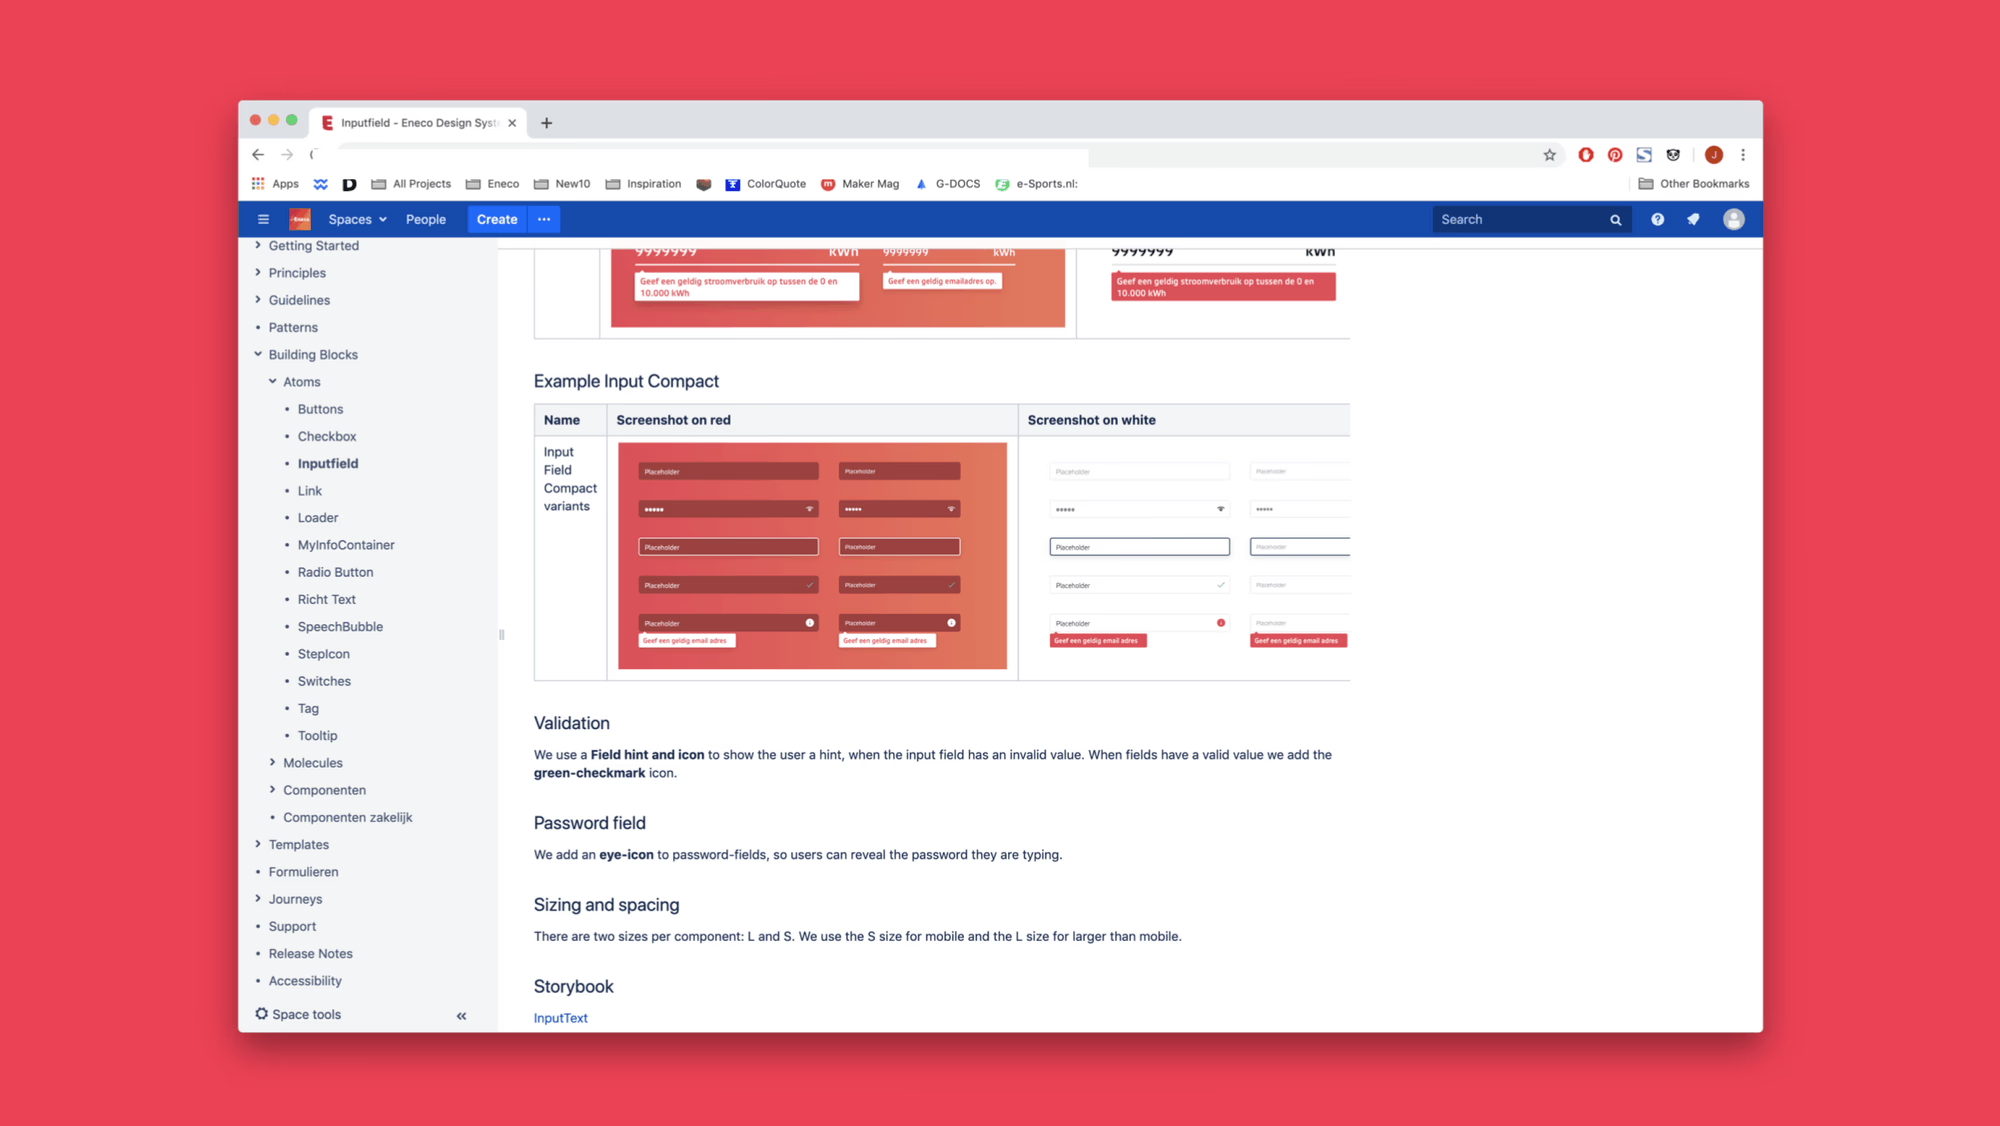Select Checkbox page in sidebar
Screen dimensions: 2000x1126
[326, 436]
